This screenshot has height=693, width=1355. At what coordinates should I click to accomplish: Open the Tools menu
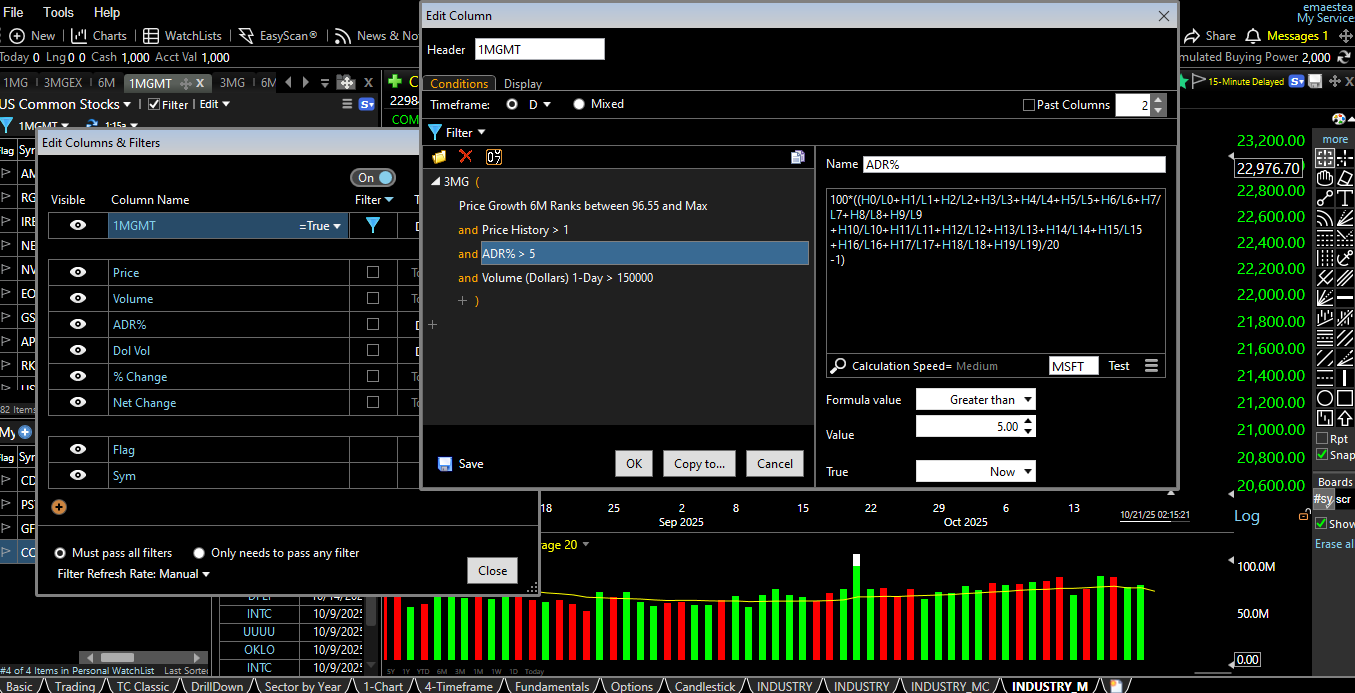[58, 12]
